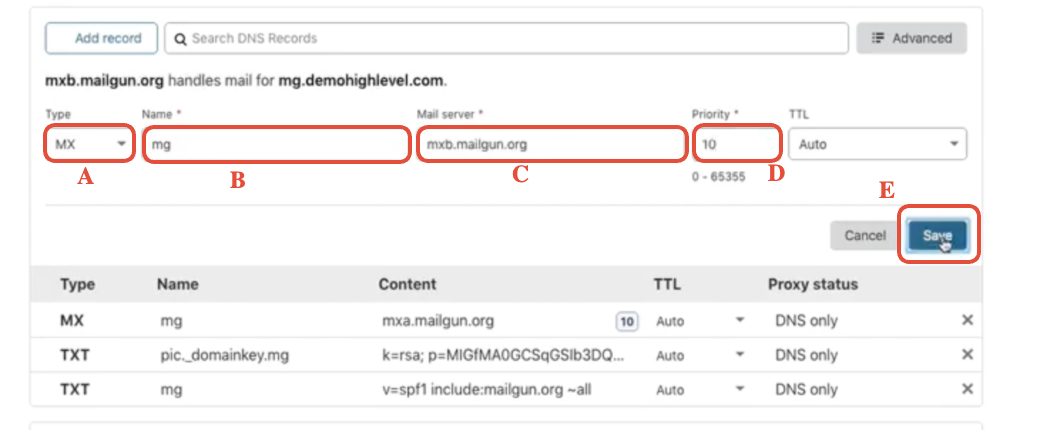
Task: Expand TTL dropdown for pic._domainkey.mg record
Action: click(740, 356)
